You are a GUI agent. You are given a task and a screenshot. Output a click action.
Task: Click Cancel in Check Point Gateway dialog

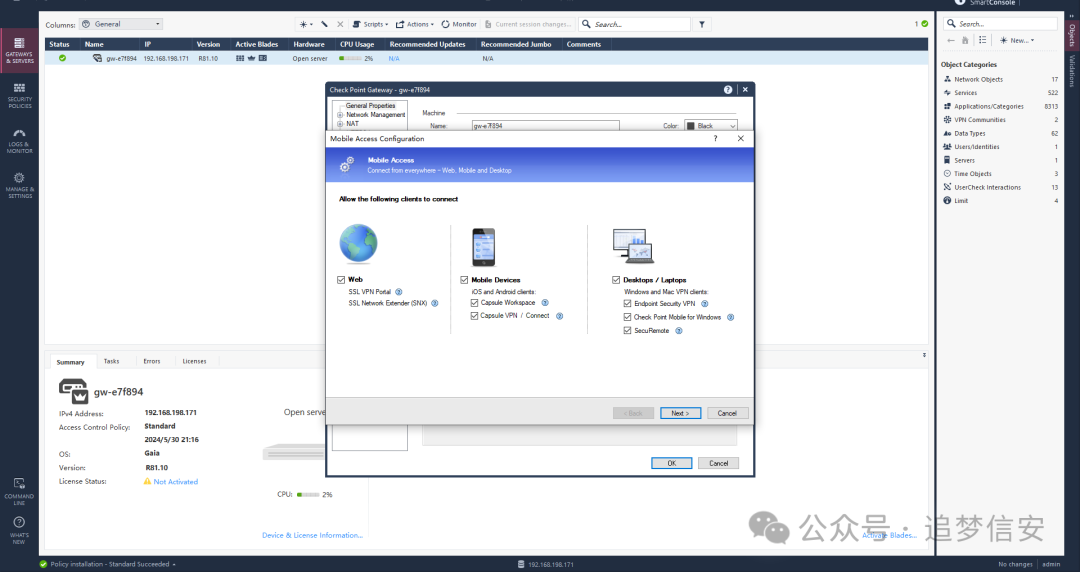click(x=718, y=463)
